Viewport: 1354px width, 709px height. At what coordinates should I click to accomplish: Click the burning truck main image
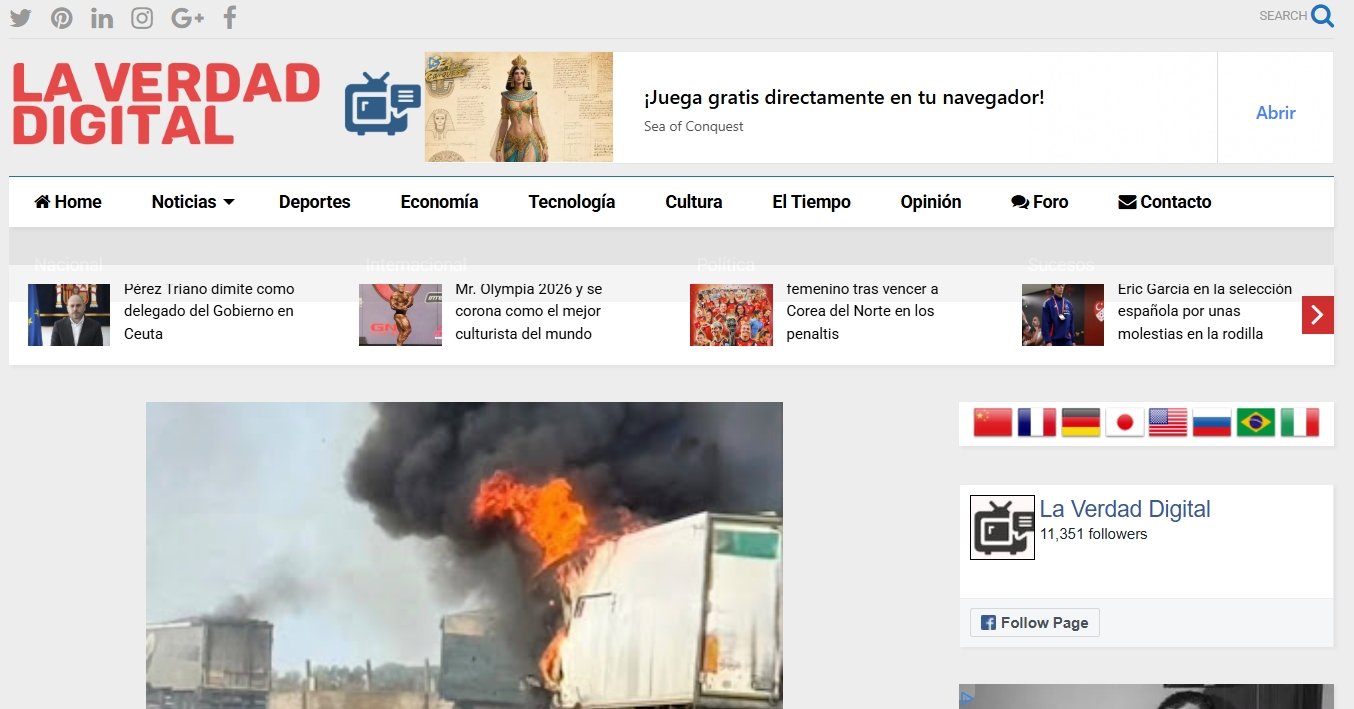(464, 555)
